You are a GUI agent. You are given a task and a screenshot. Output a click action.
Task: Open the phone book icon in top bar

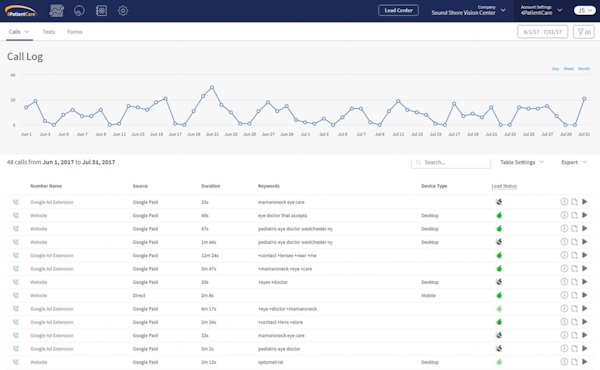tap(101, 11)
